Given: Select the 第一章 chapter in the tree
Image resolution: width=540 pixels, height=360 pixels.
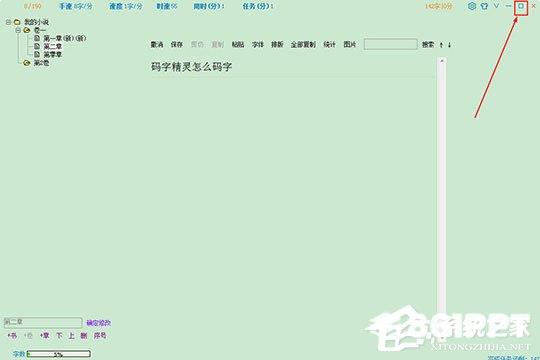Looking at the screenshot, I should [x=64, y=38].
